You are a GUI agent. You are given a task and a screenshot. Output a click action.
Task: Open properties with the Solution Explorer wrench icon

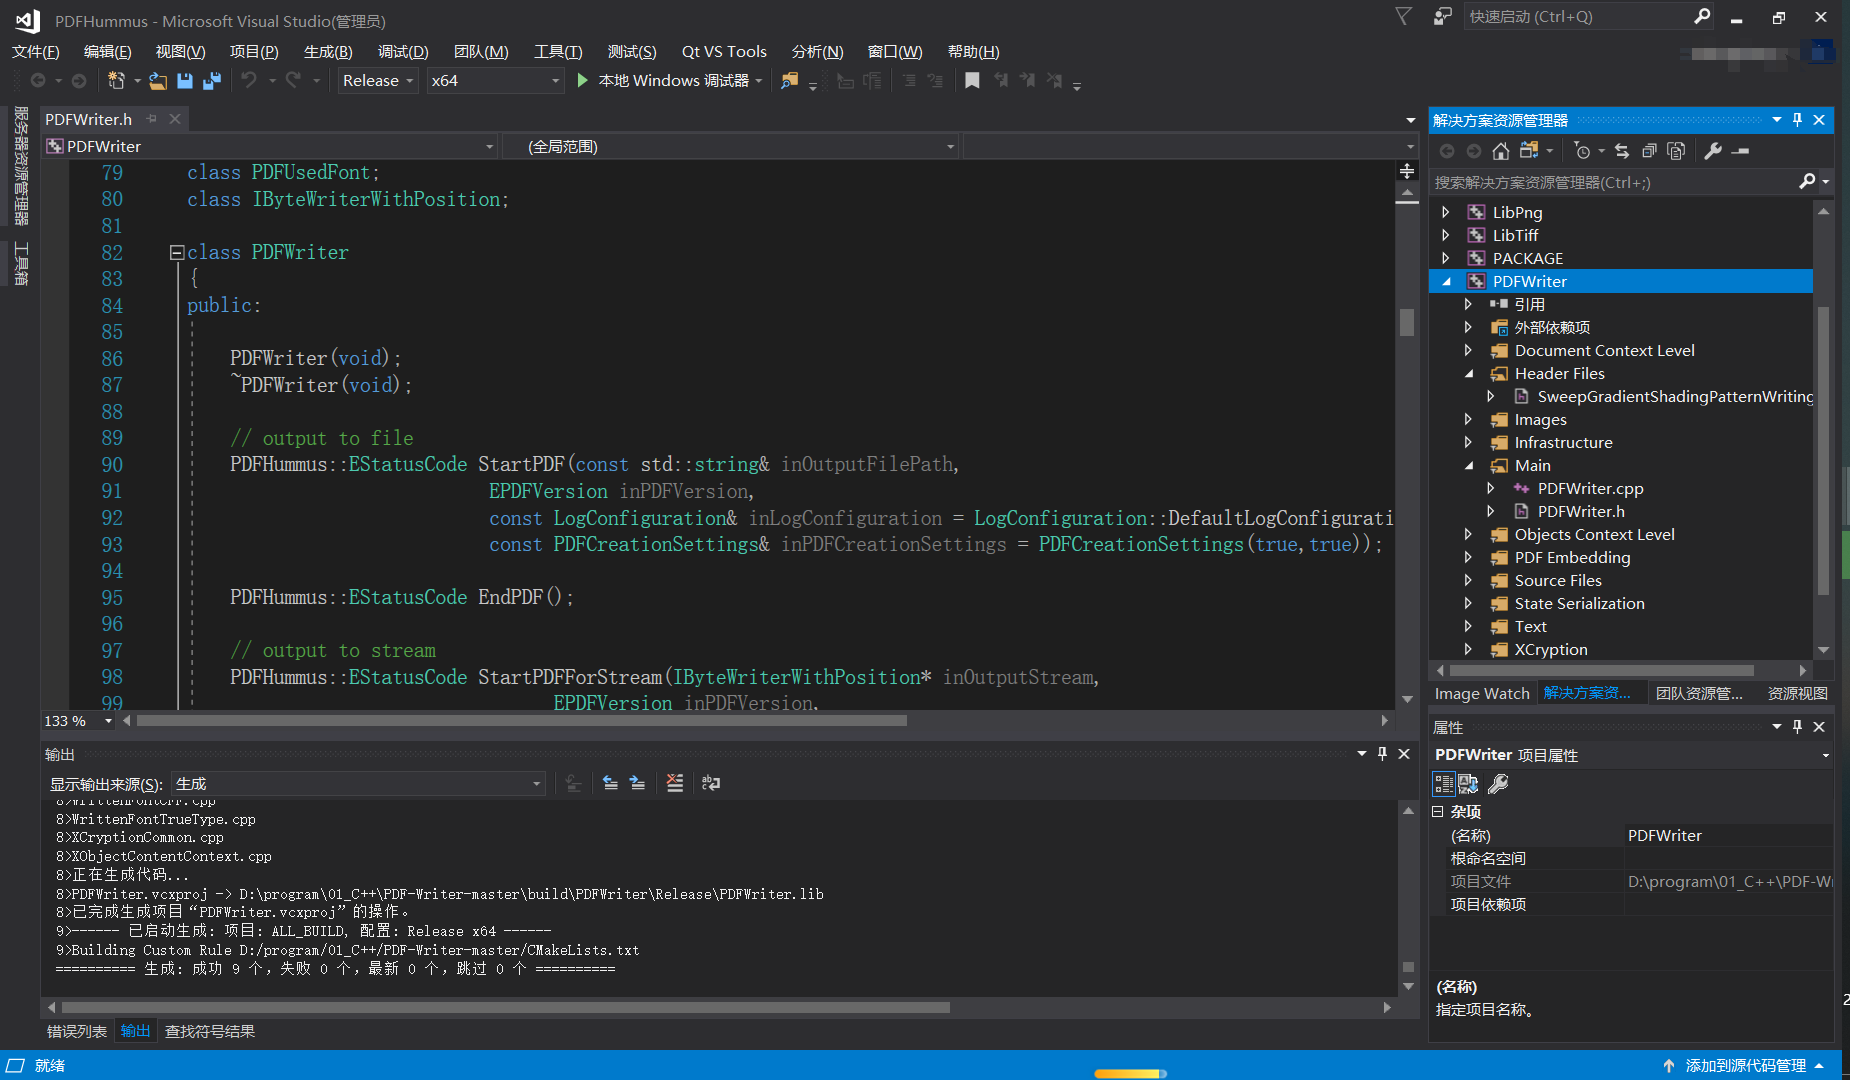tap(1713, 151)
